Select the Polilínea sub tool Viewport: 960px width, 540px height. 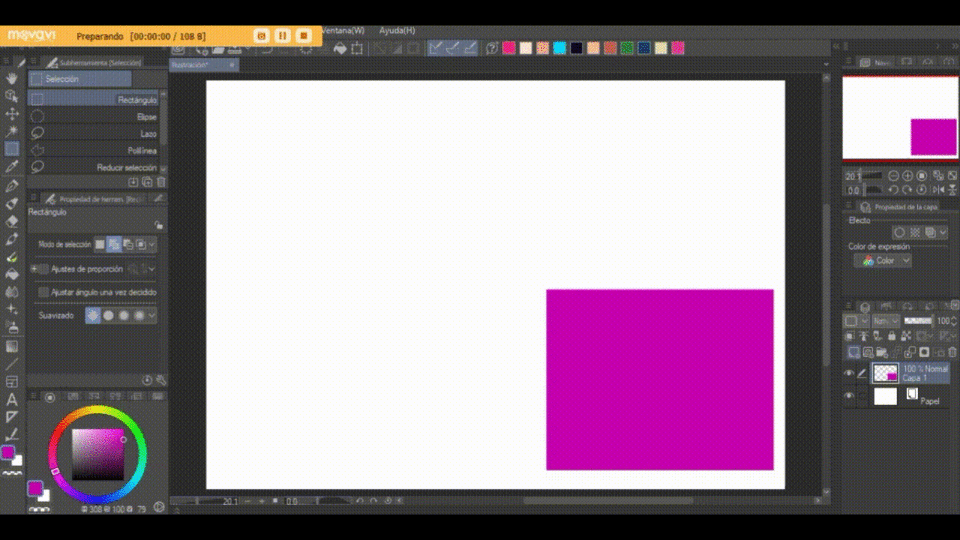coord(93,150)
